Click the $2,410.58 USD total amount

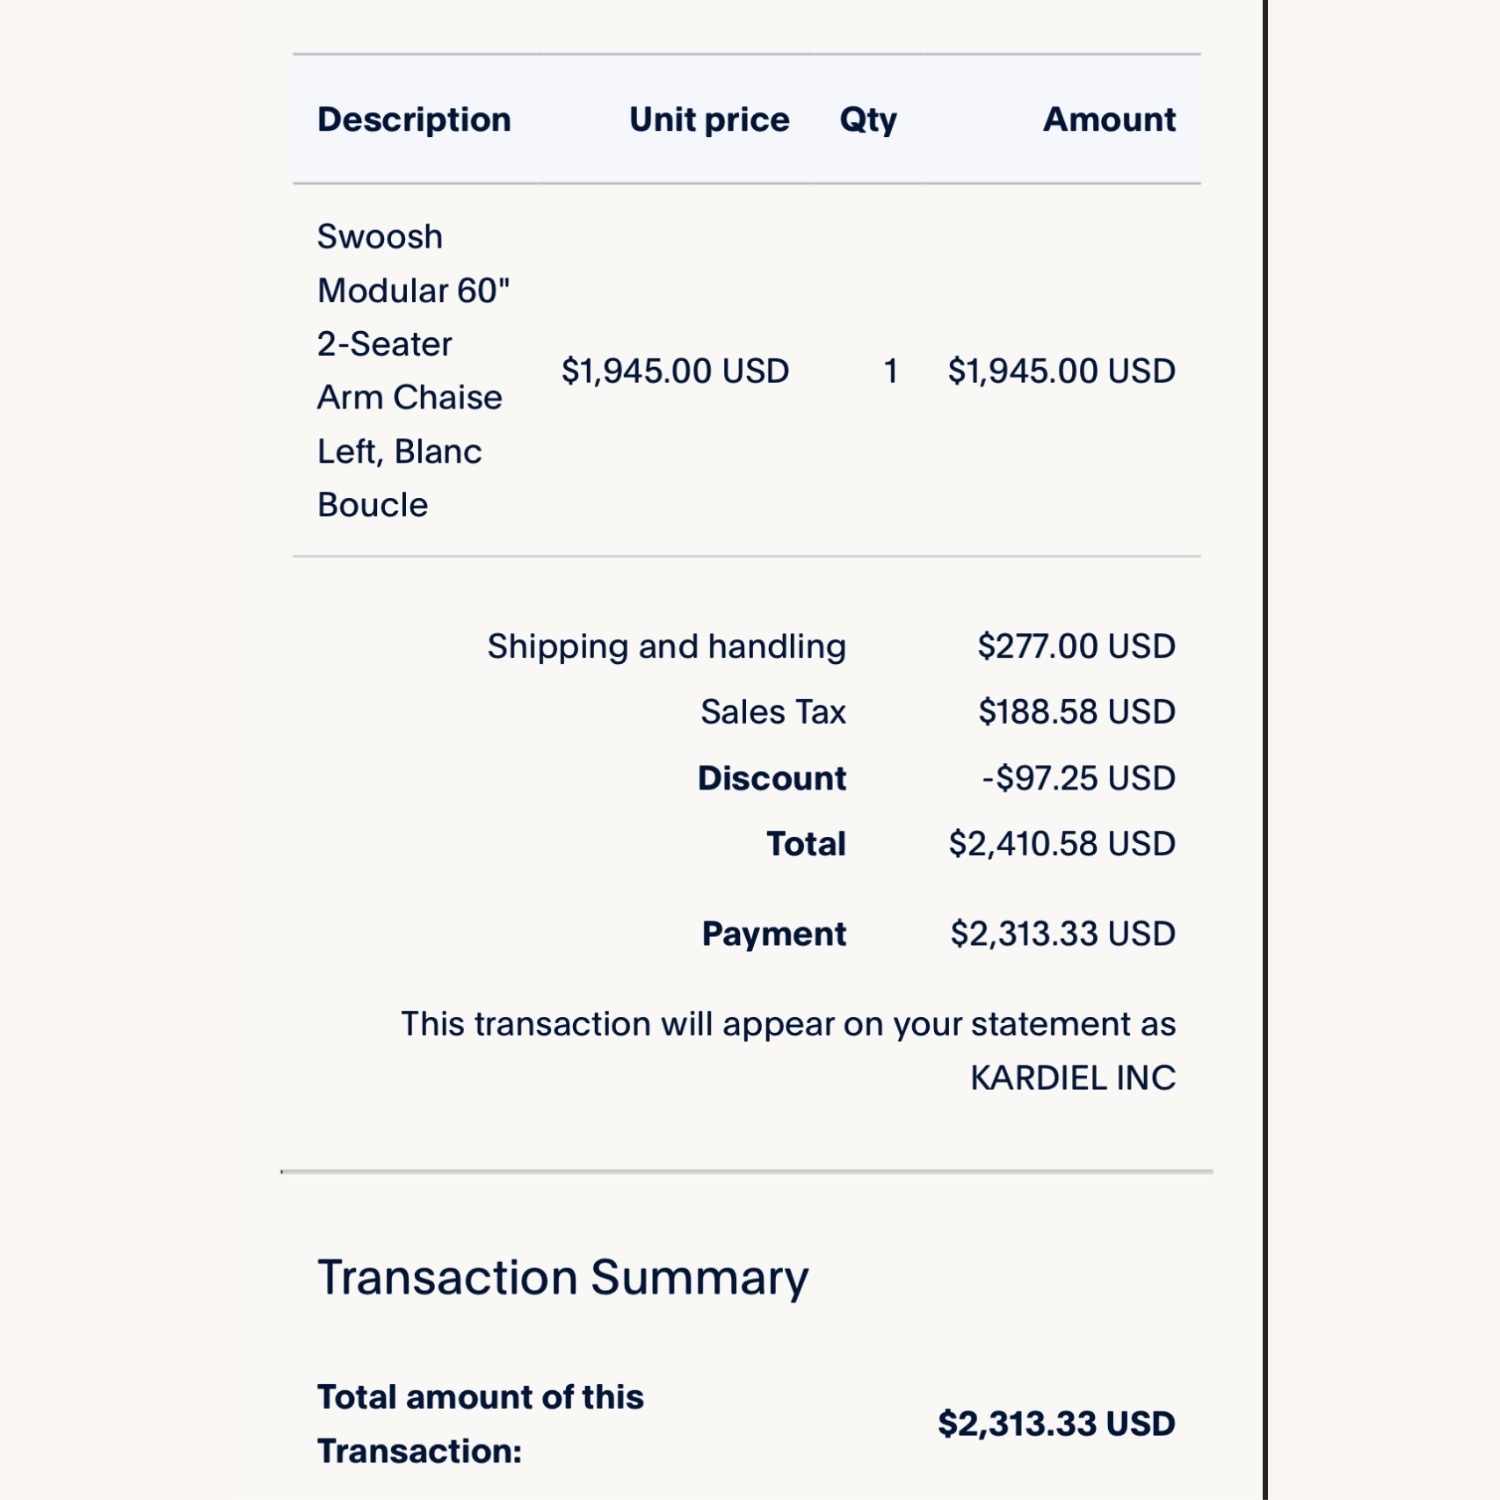(x=1061, y=844)
